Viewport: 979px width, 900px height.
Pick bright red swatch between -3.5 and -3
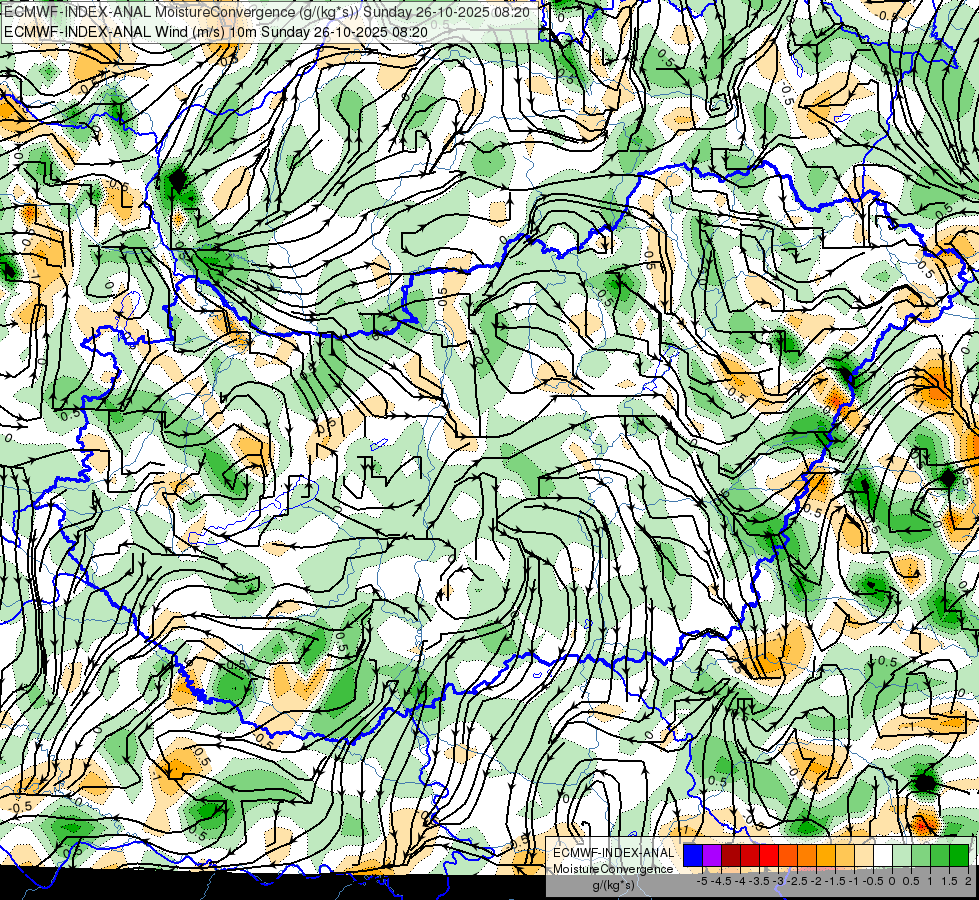pos(769,856)
